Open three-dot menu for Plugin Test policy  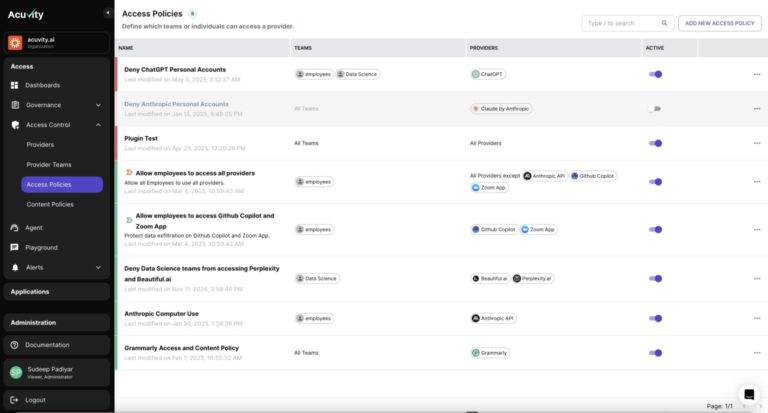757,143
